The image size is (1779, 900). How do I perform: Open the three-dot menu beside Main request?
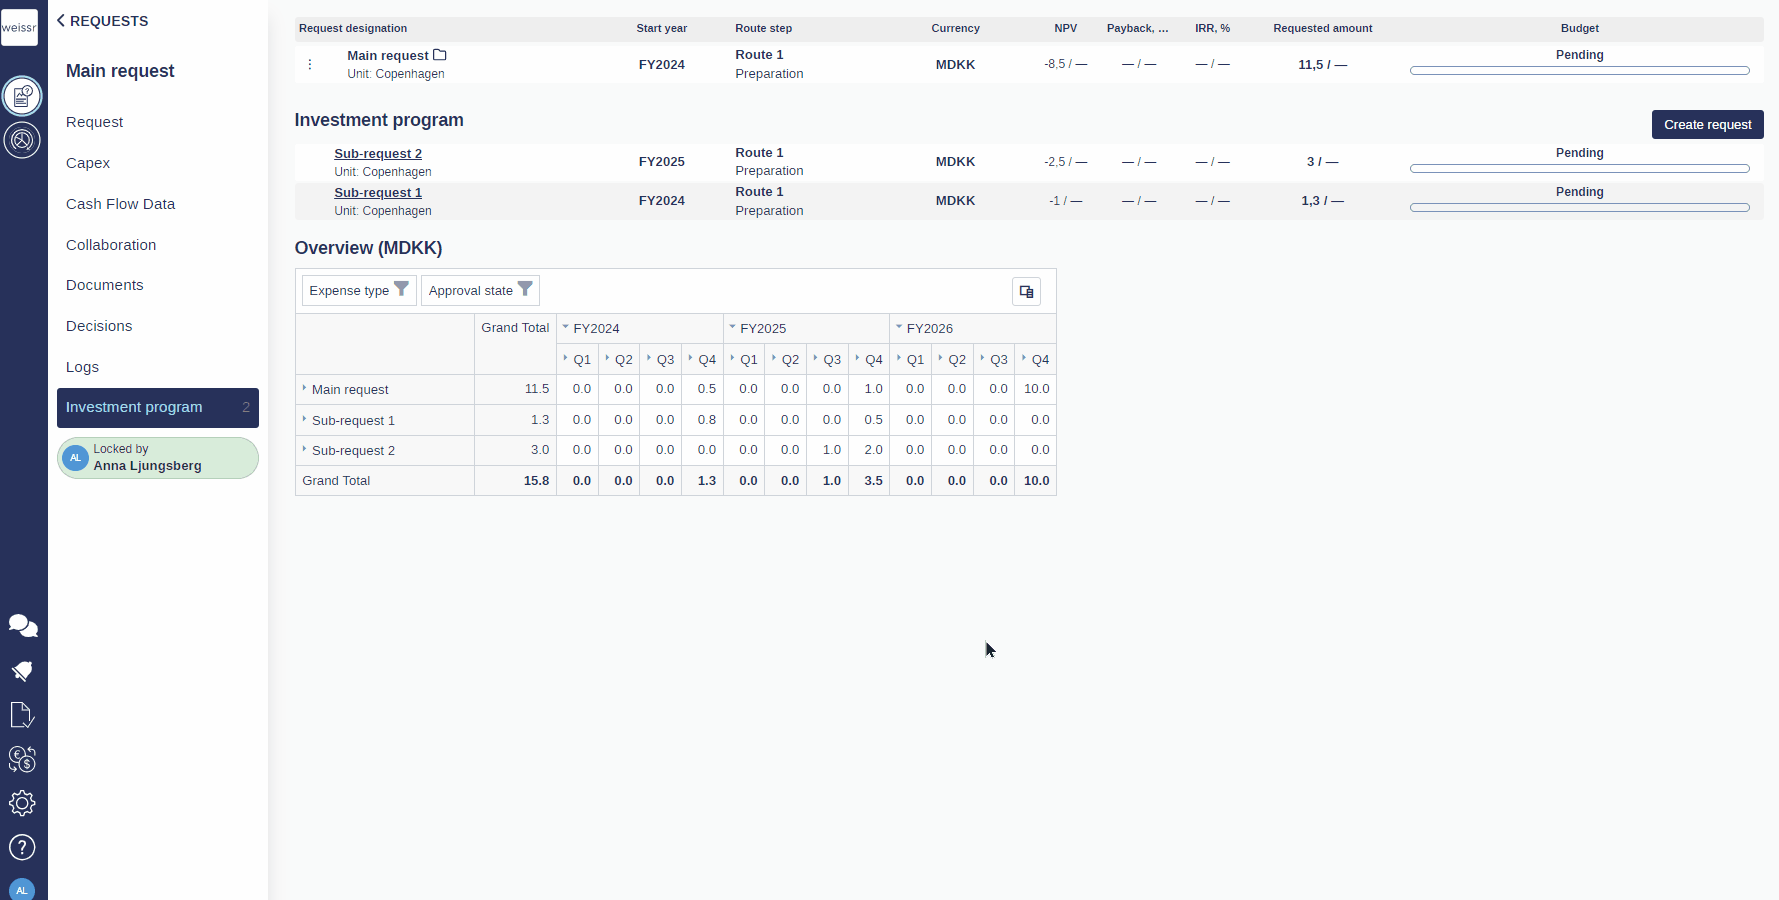click(310, 64)
